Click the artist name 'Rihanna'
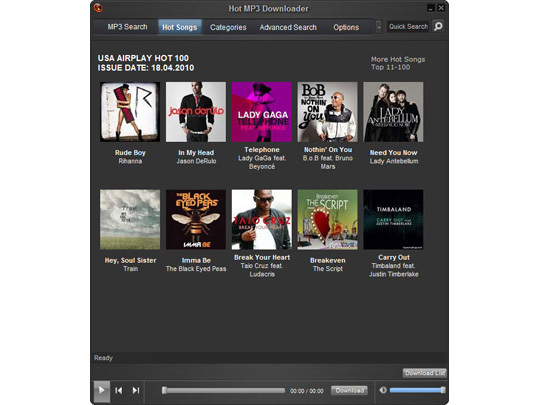 pyautogui.click(x=130, y=161)
